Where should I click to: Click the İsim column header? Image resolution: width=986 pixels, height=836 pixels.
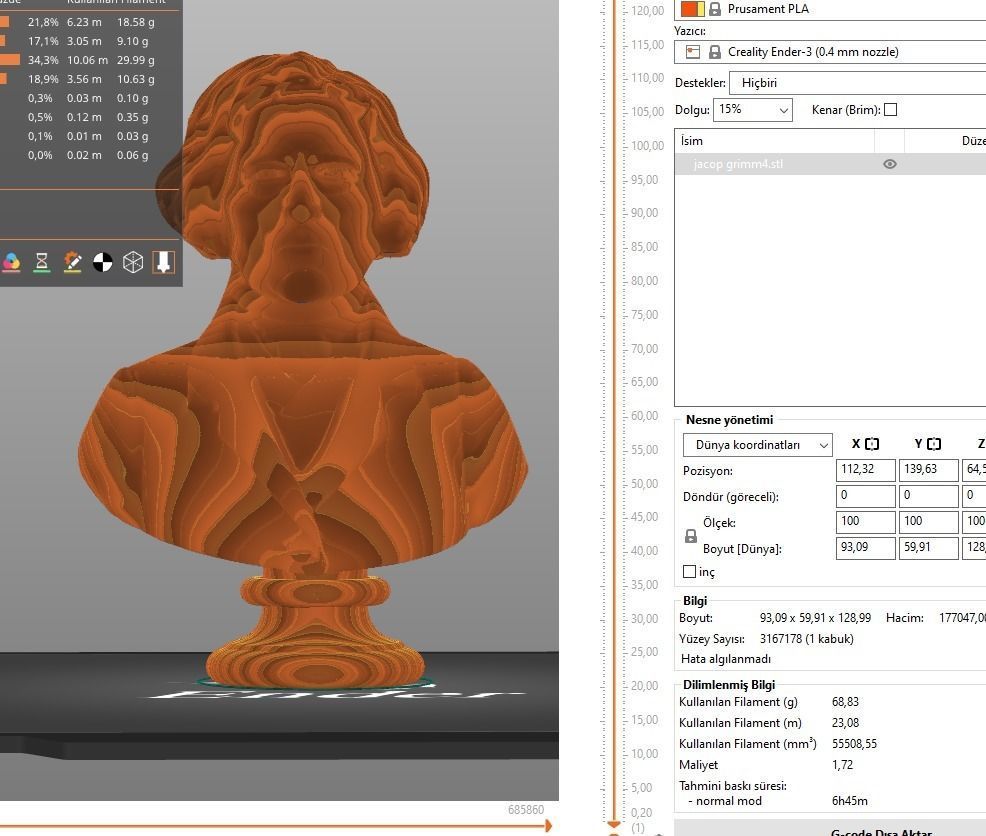pyautogui.click(x=774, y=141)
